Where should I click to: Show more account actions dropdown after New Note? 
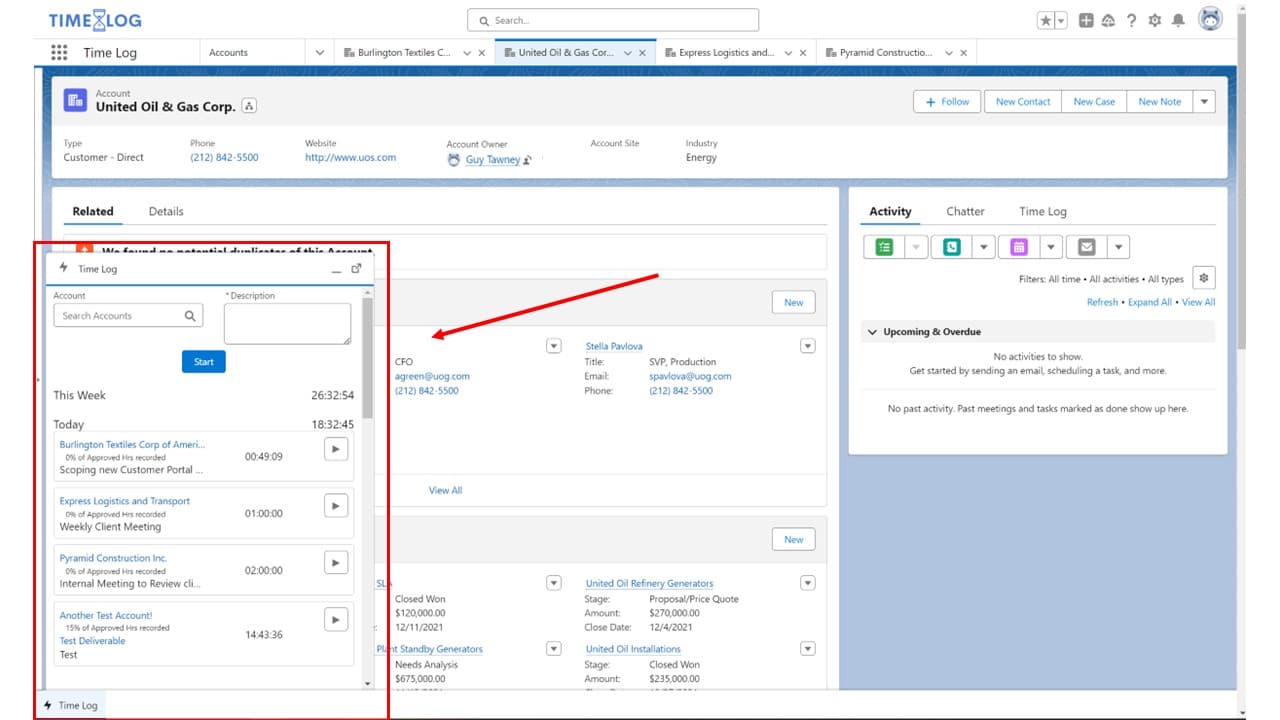coord(1204,102)
